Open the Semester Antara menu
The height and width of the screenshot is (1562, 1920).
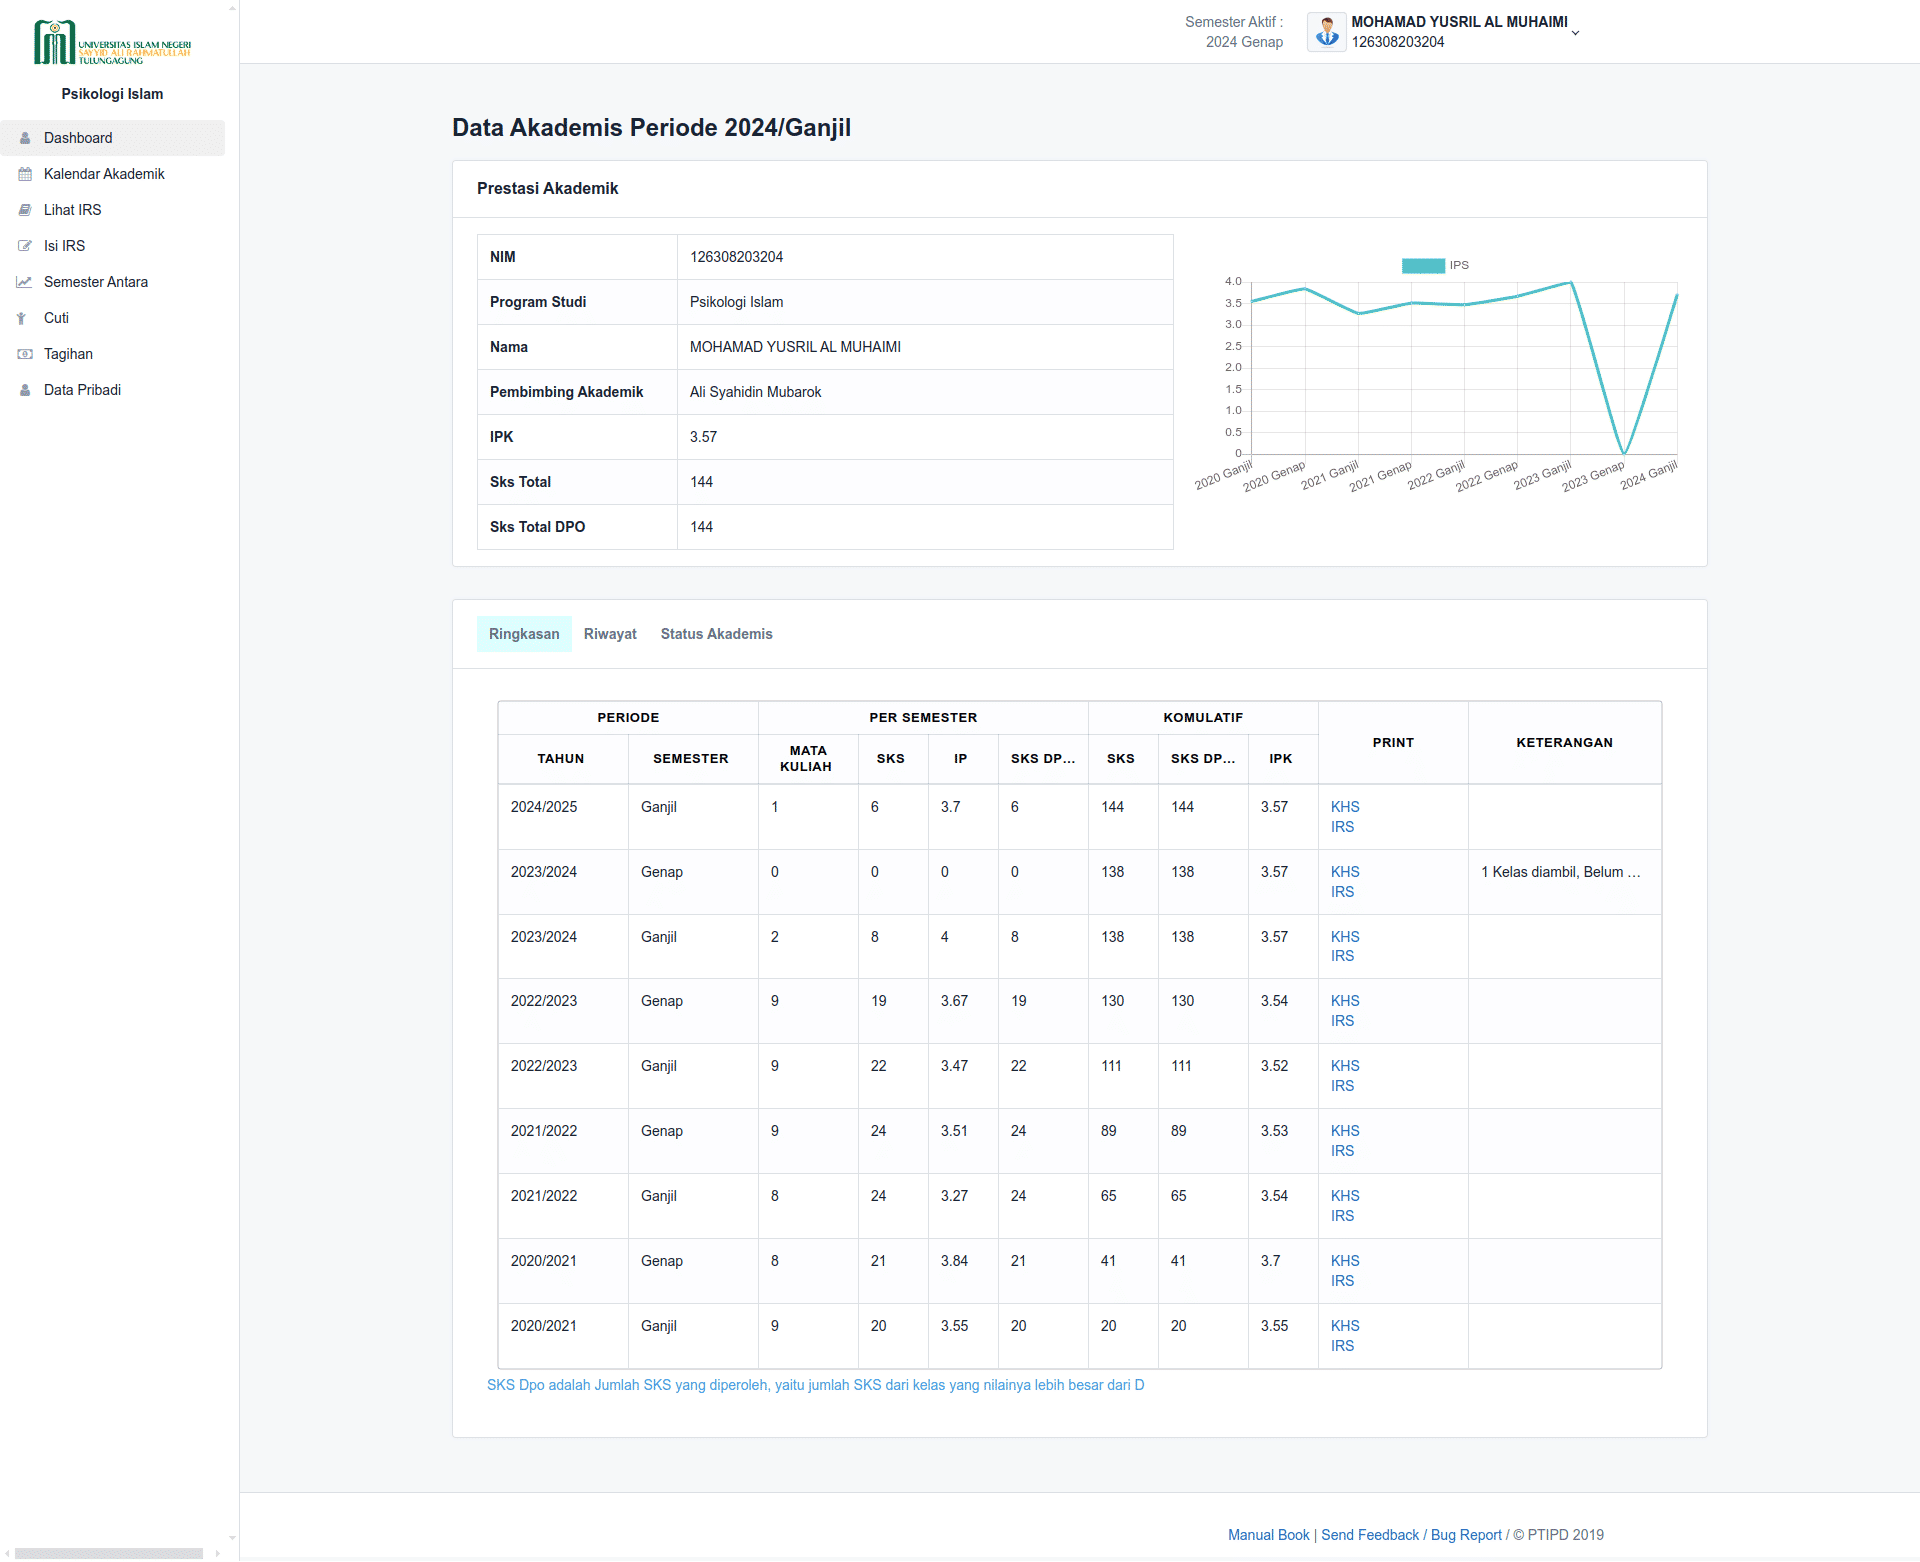pyautogui.click(x=112, y=282)
